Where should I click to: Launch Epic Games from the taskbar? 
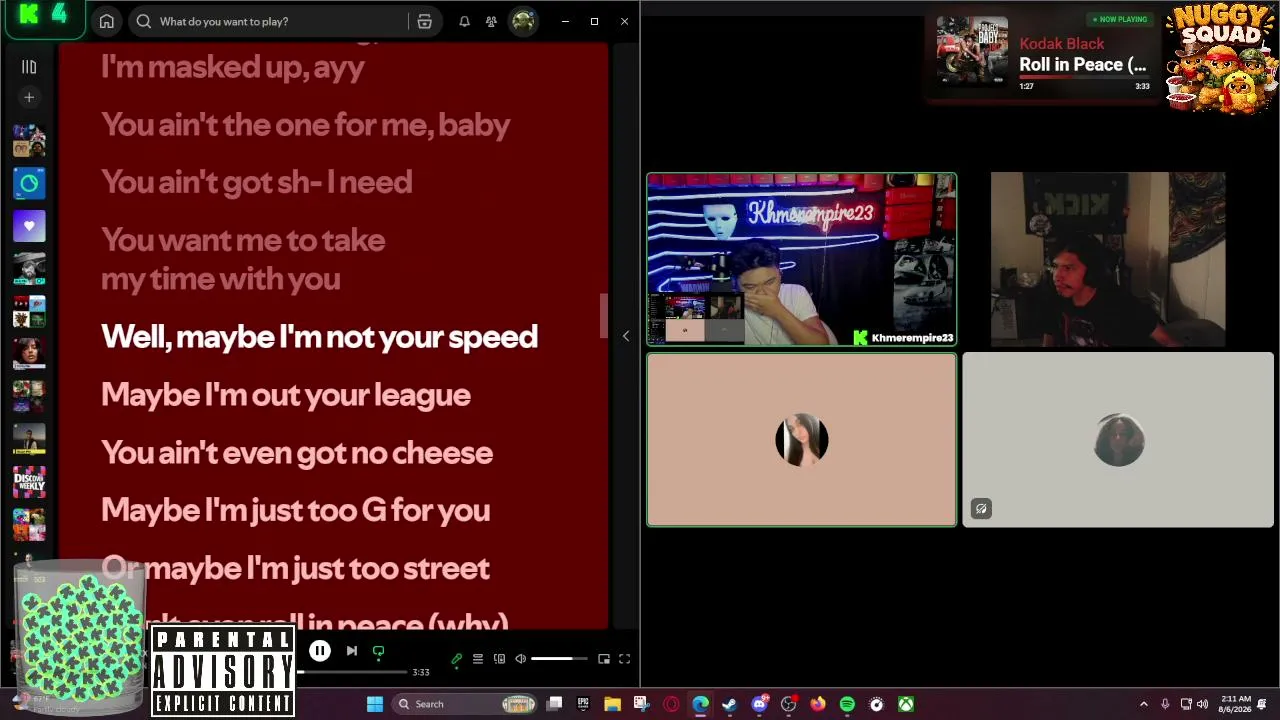(x=583, y=704)
